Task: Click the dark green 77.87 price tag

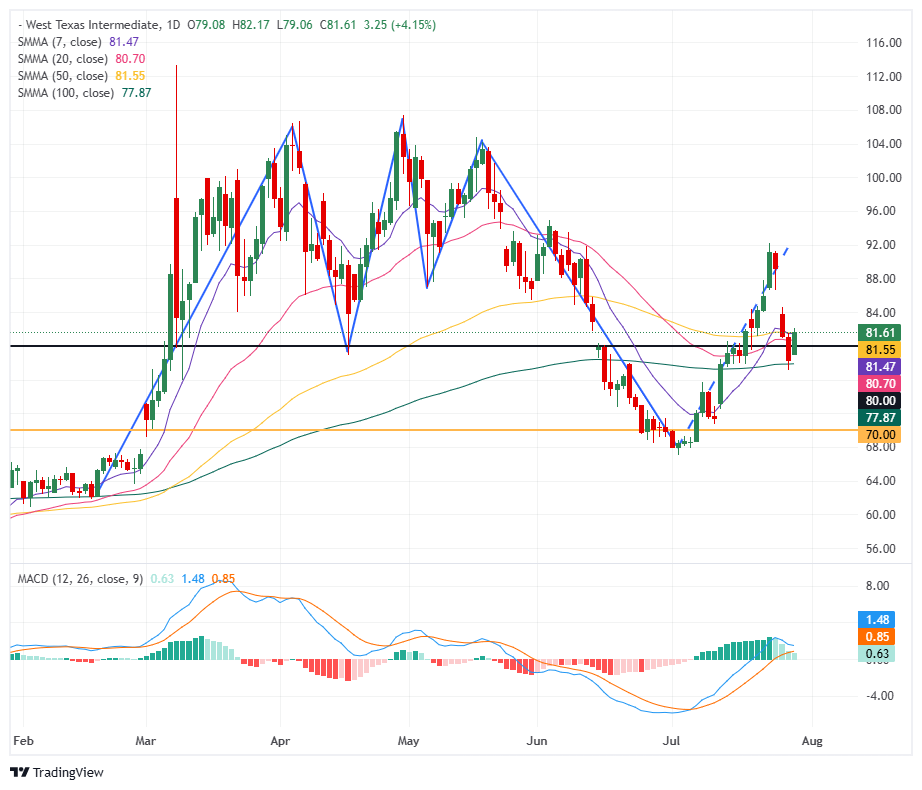Action: [879, 418]
